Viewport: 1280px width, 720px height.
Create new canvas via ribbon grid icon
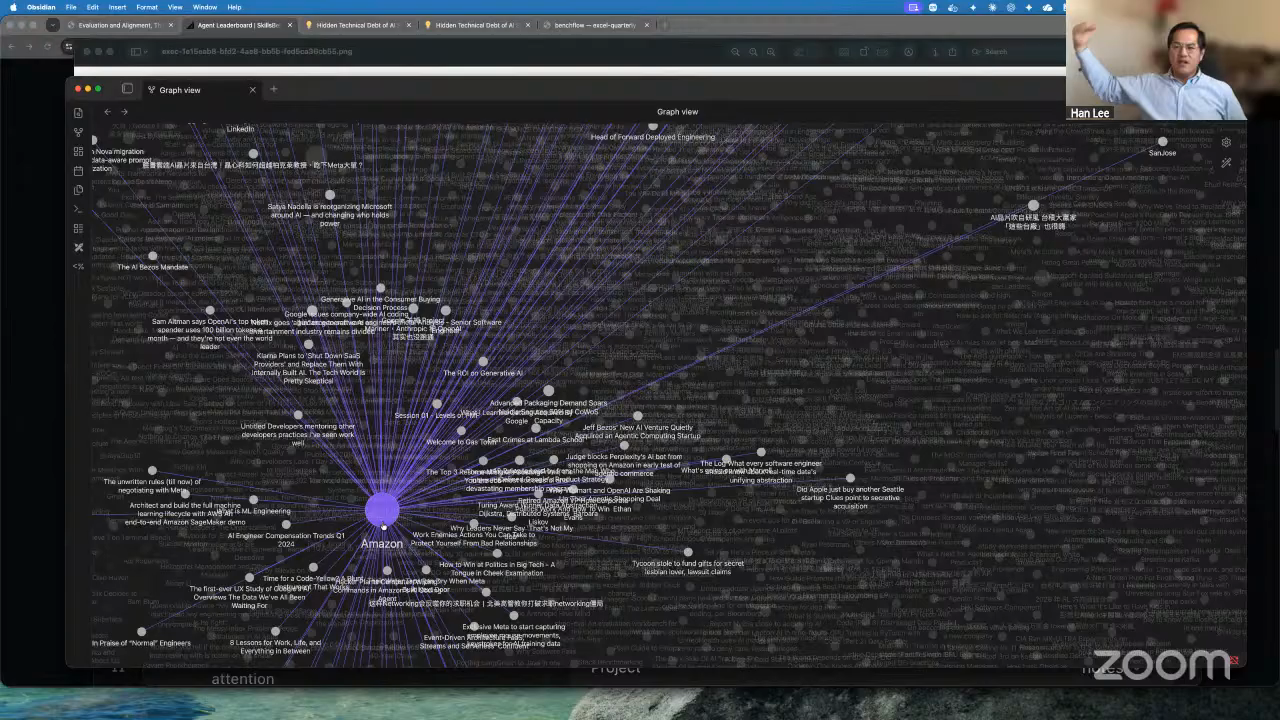[79, 151]
